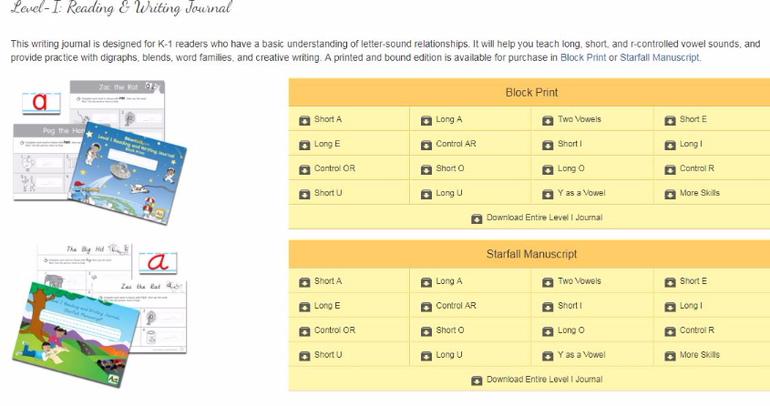Open Block Print Long E worksheet
The width and height of the screenshot is (770, 406).
[327, 144]
